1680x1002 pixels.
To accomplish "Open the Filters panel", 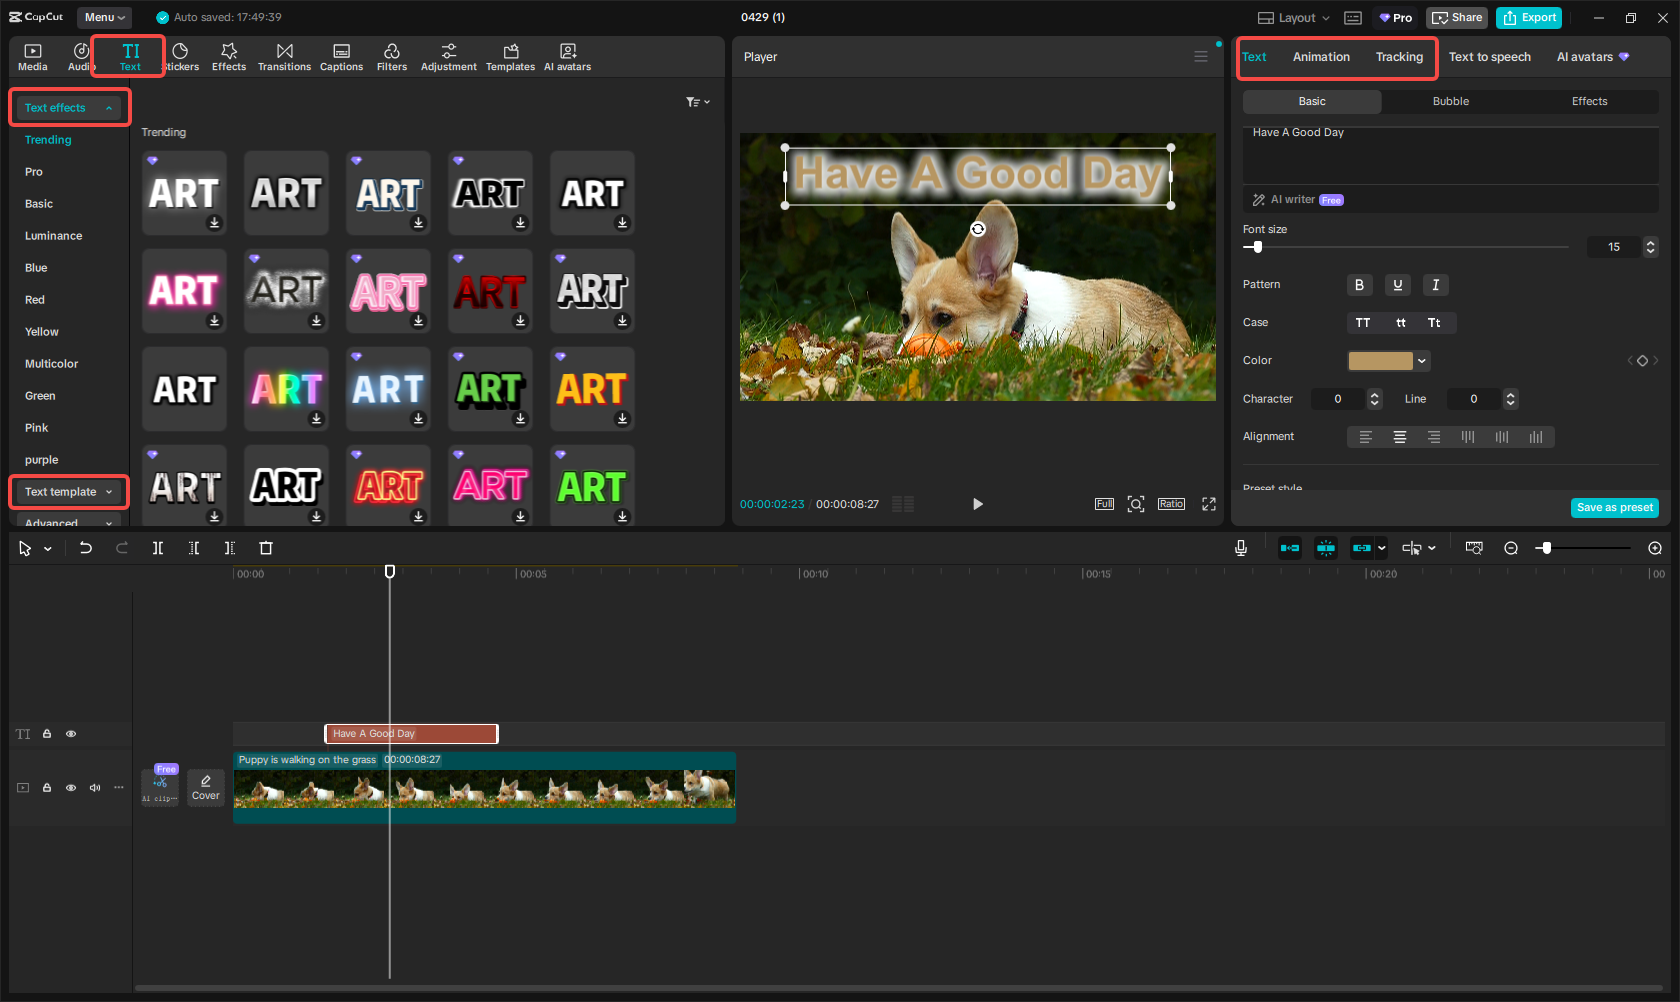I will [391, 57].
